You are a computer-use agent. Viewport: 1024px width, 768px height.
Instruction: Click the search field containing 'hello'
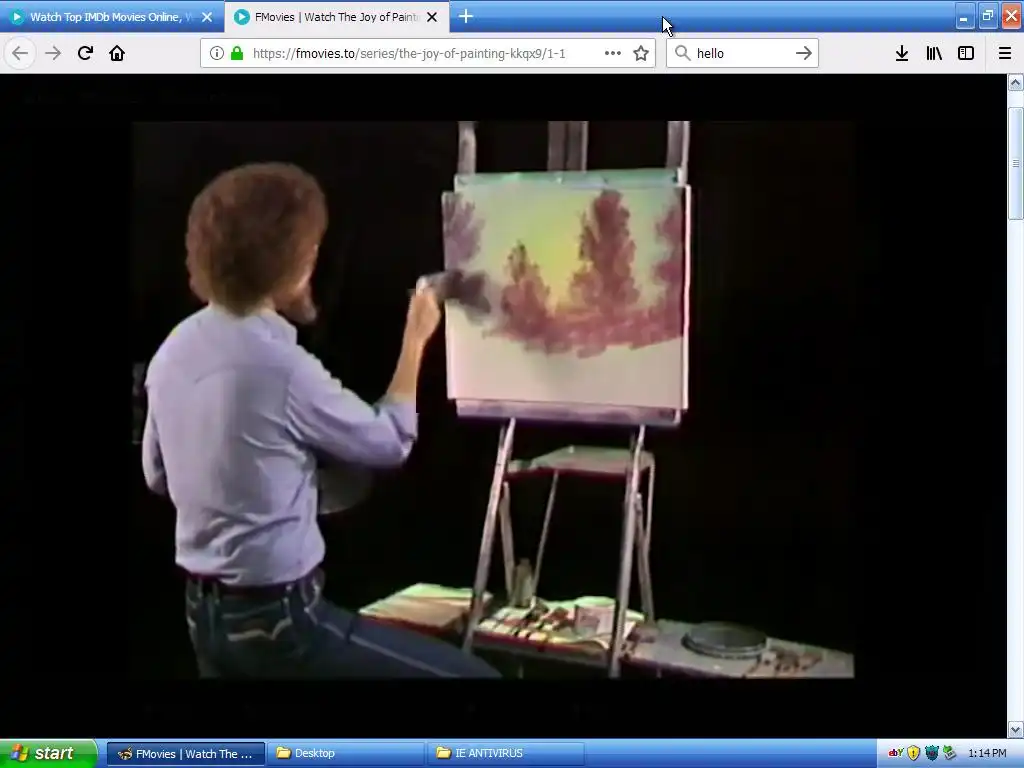pos(743,53)
